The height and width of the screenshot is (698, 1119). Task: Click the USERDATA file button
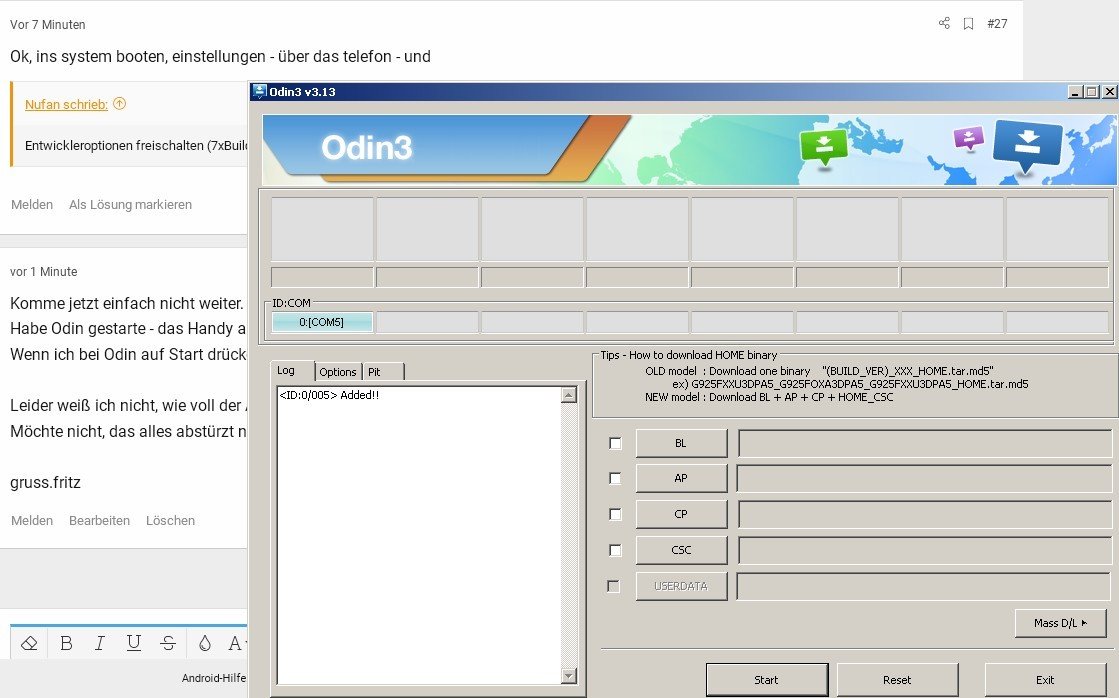[682, 586]
